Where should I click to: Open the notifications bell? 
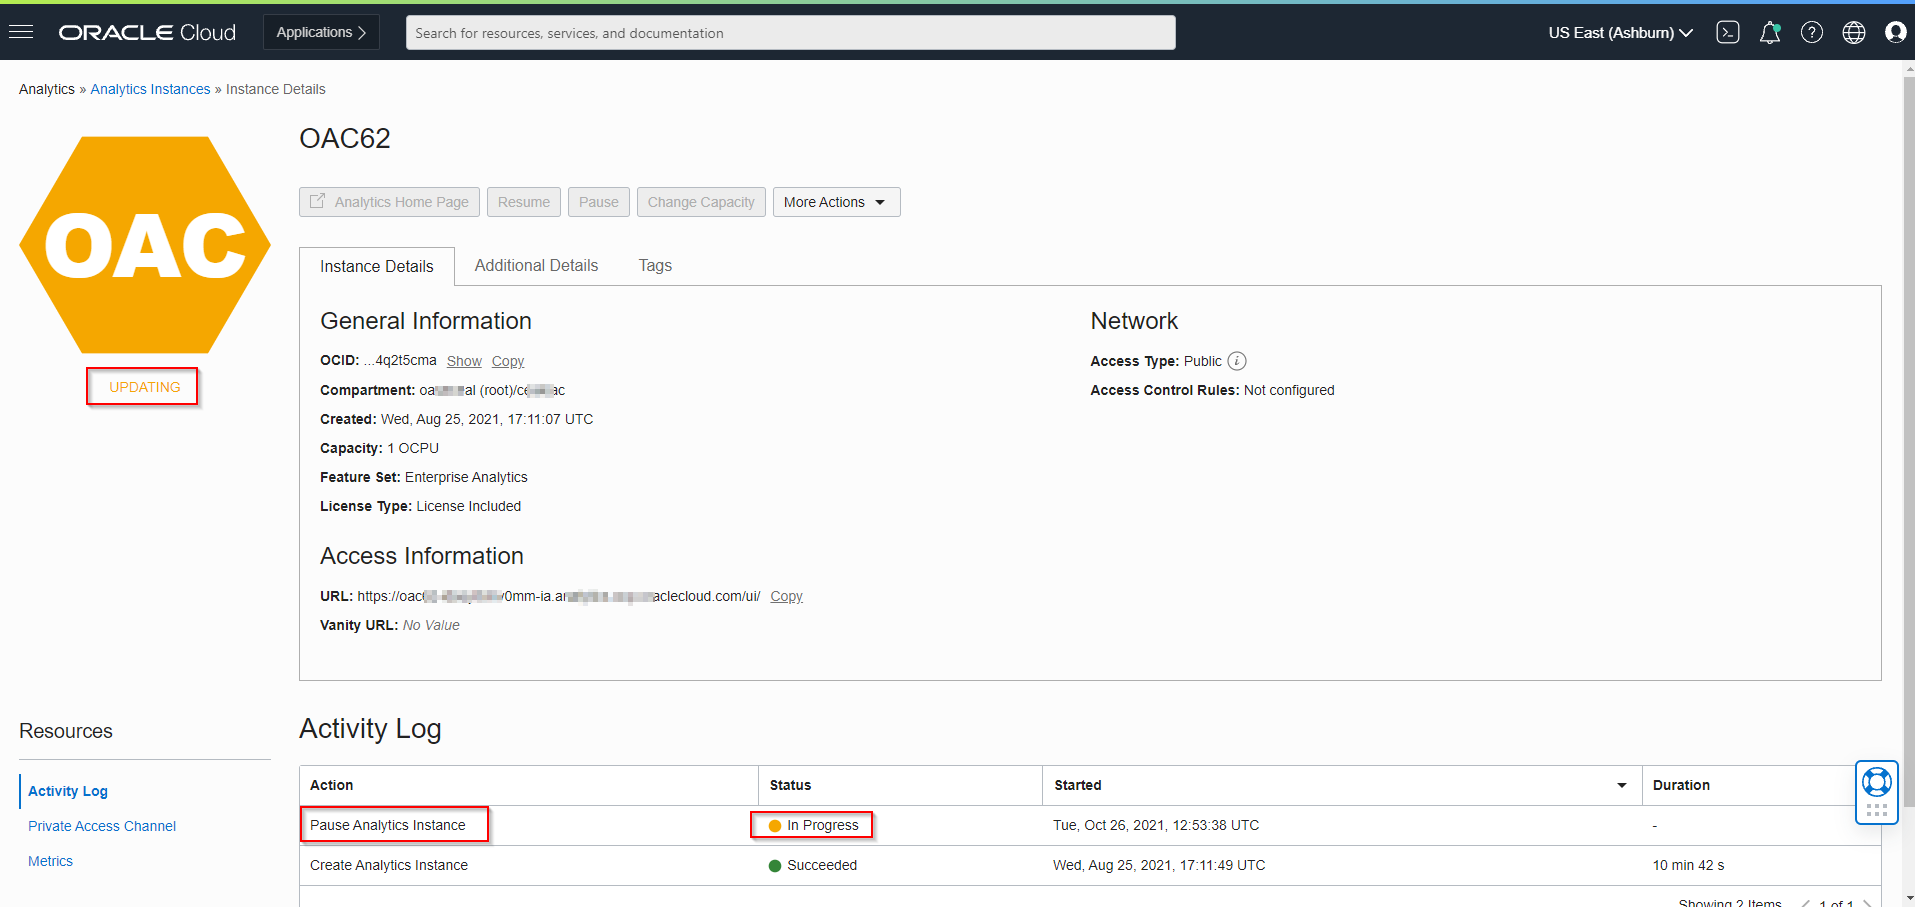point(1769,32)
